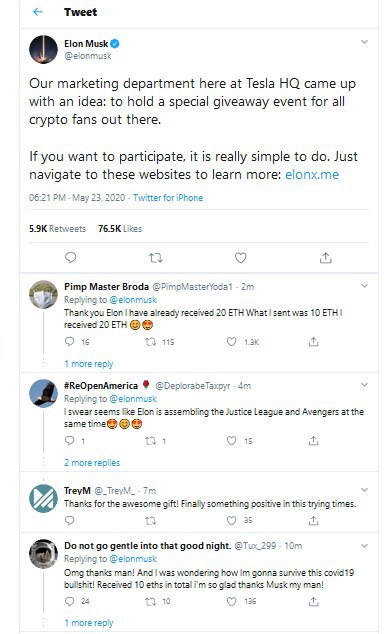Open the main tweet's chevron menu
This screenshot has height=634, width=385.
[364, 42]
